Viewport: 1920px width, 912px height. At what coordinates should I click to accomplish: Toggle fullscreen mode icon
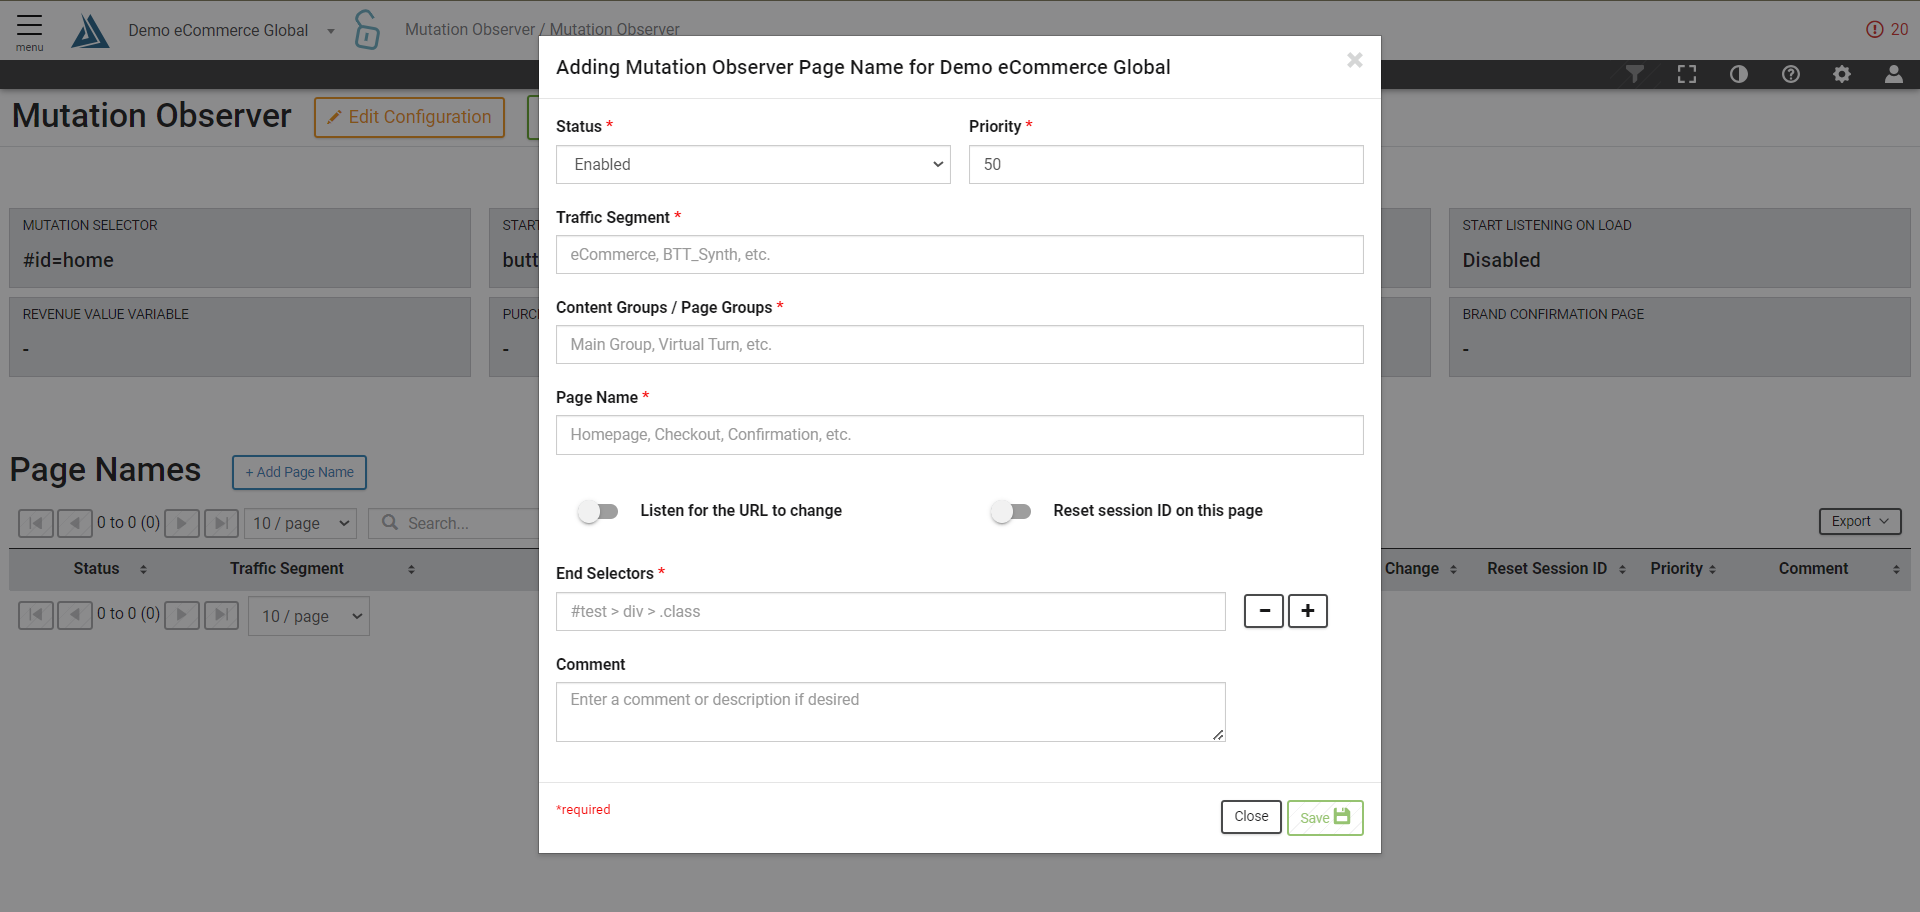1686,74
